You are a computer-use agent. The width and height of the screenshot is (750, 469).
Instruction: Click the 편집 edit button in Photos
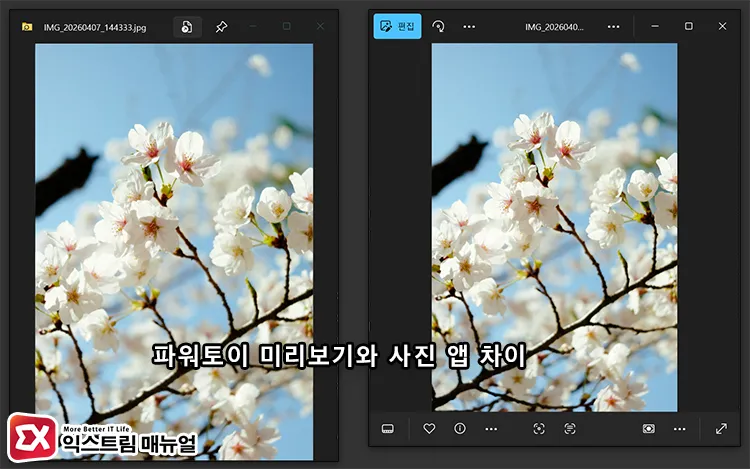coord(397,26)
